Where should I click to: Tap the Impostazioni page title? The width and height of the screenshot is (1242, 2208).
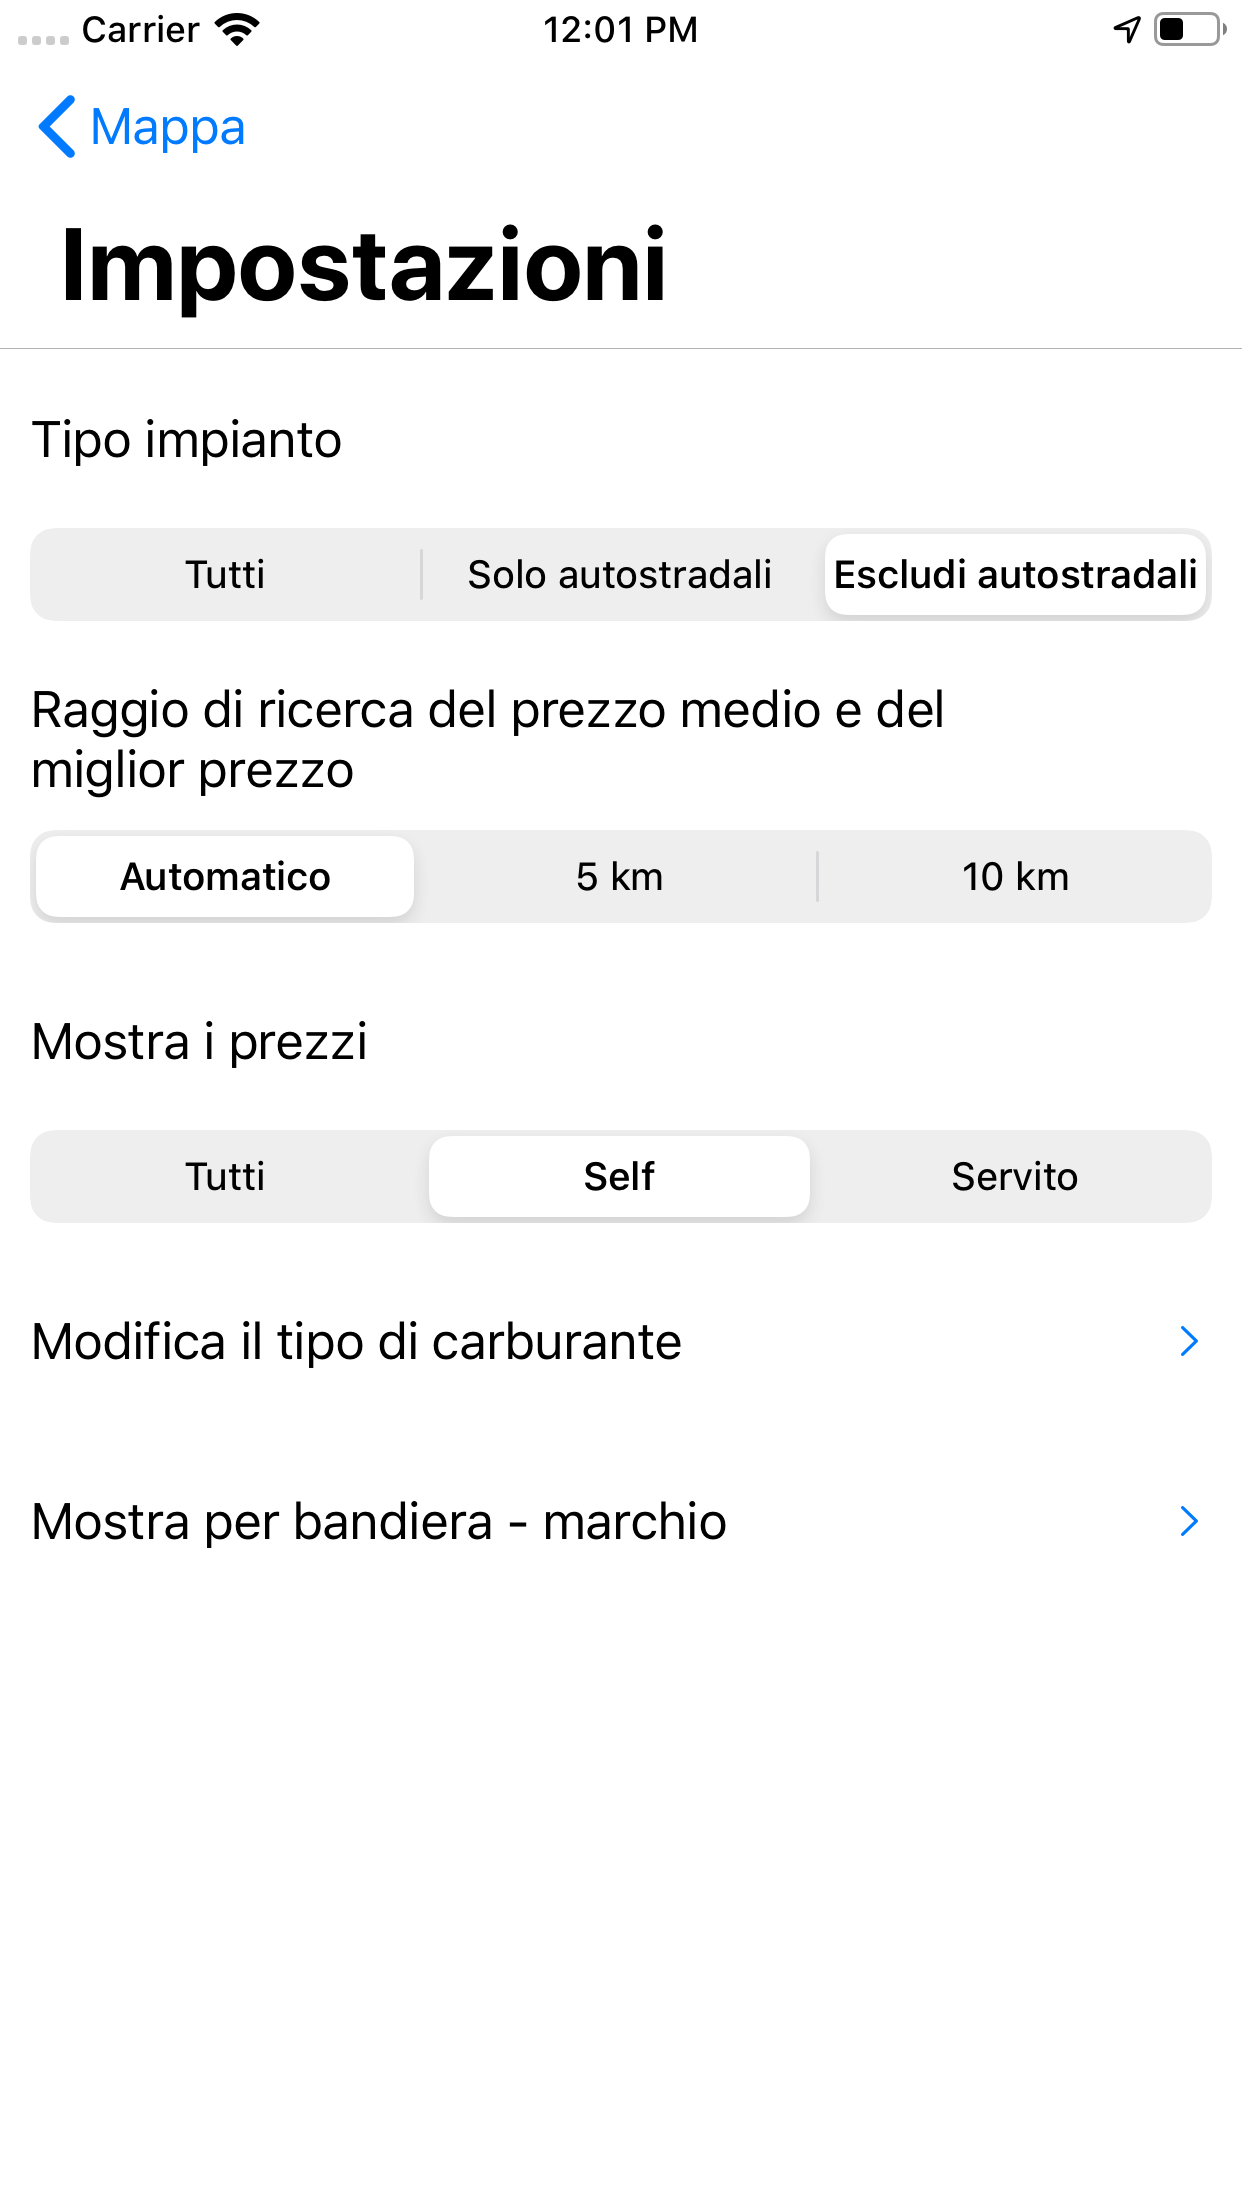(x=364, y=265)
